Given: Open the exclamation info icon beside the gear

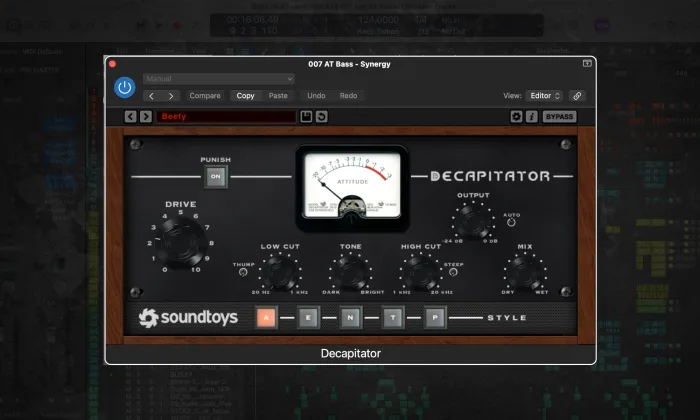Looking at the screenshot, I should click(531, 117).
